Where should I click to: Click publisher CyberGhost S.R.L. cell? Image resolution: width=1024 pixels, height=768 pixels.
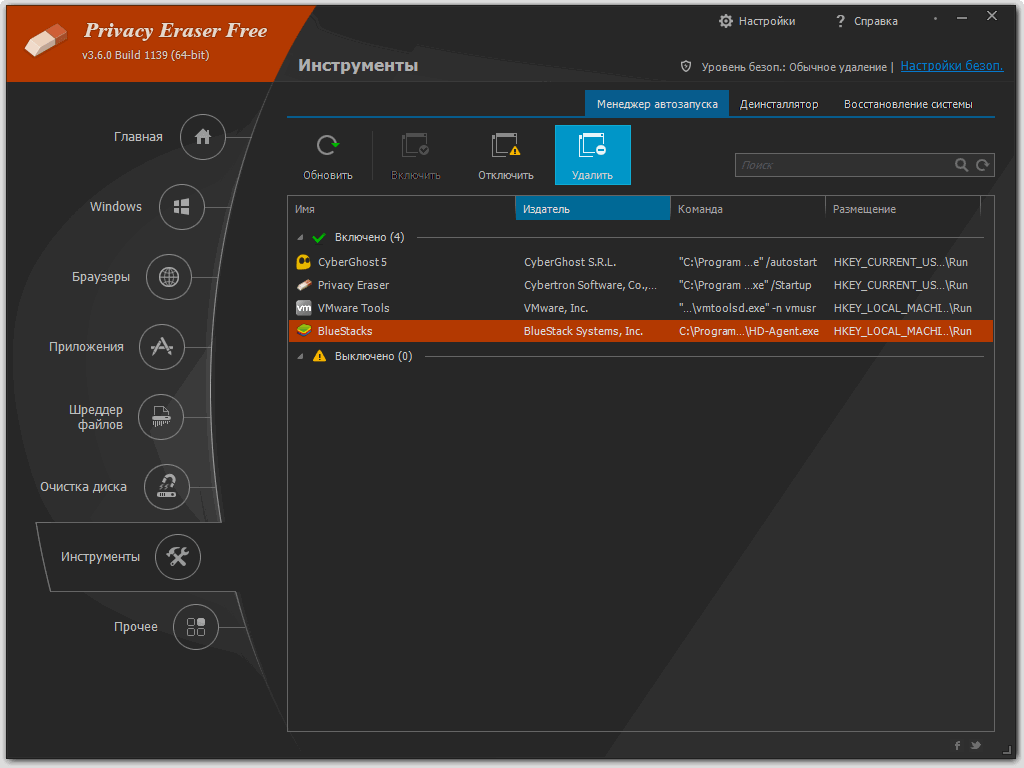pyautogui.click(x=570, y=262)
